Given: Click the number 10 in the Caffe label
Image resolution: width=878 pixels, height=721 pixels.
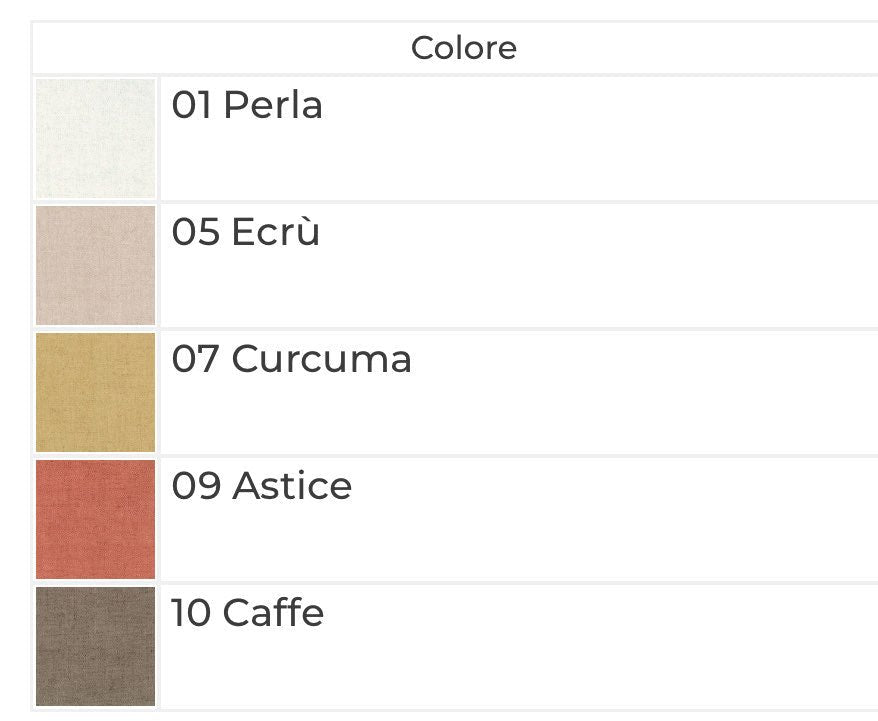Looking at the screenshot, I should (190, 613).
